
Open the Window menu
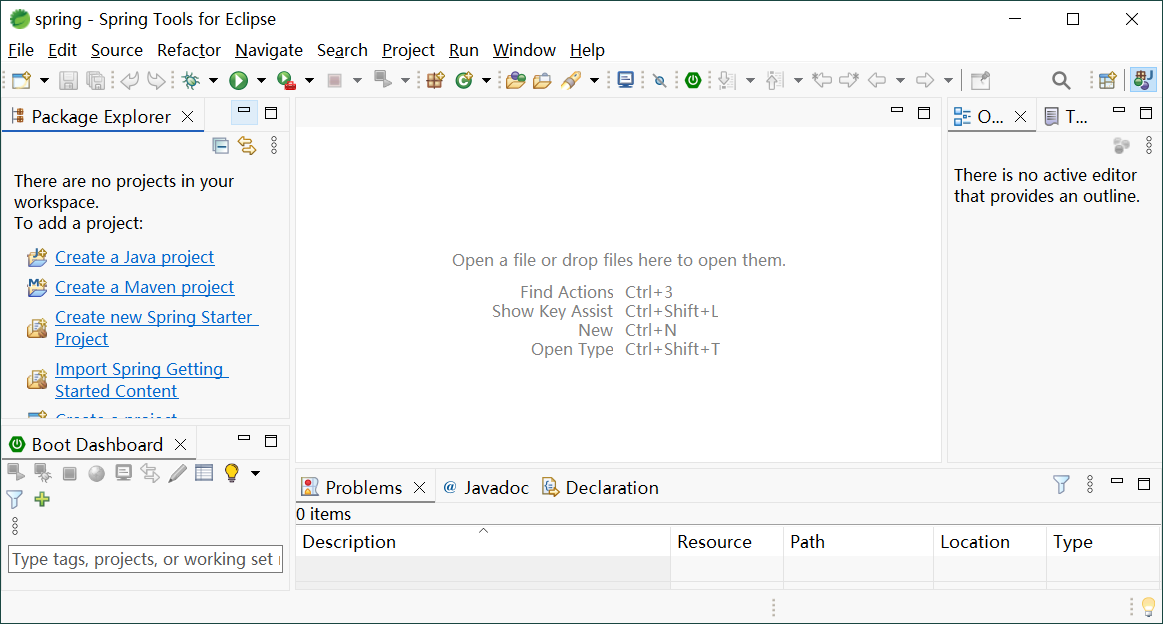click(524, 50)
